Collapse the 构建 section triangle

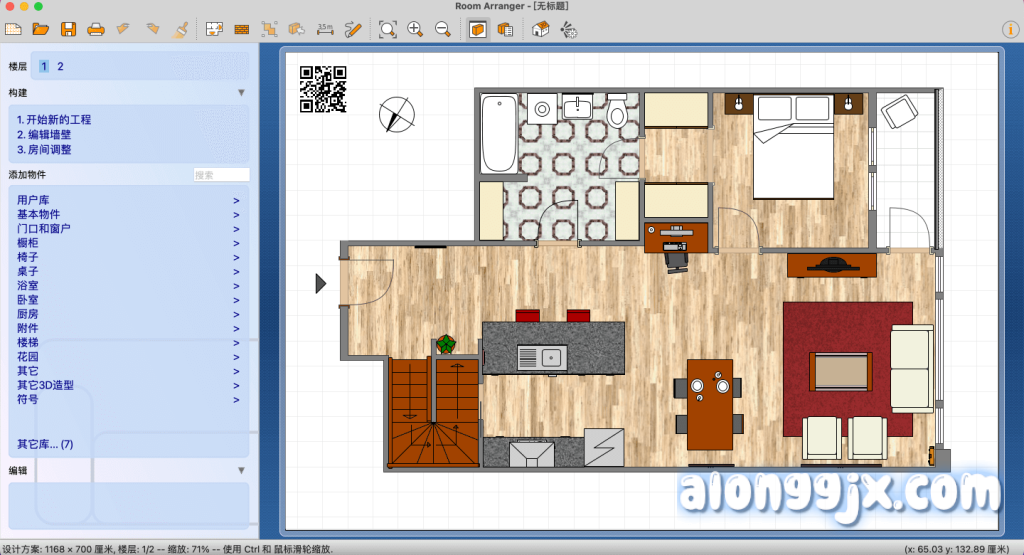(241, 93)
